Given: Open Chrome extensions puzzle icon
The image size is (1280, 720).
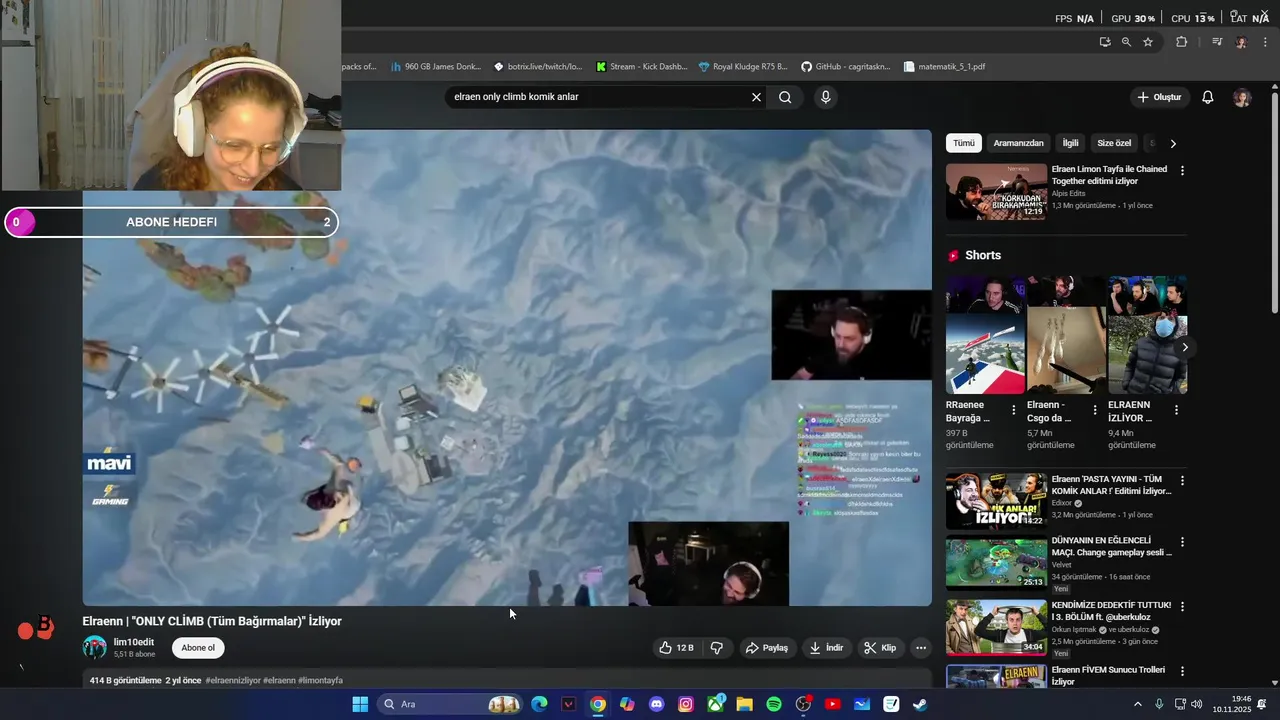Looking at the screenshot, I should pos(1181,42).
